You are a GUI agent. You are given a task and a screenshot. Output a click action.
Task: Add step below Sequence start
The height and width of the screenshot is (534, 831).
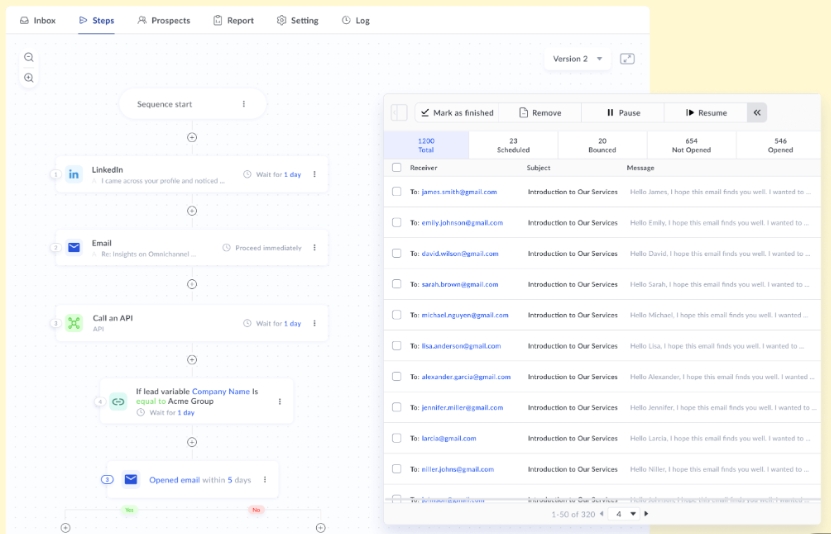click(x=192, y=137)
